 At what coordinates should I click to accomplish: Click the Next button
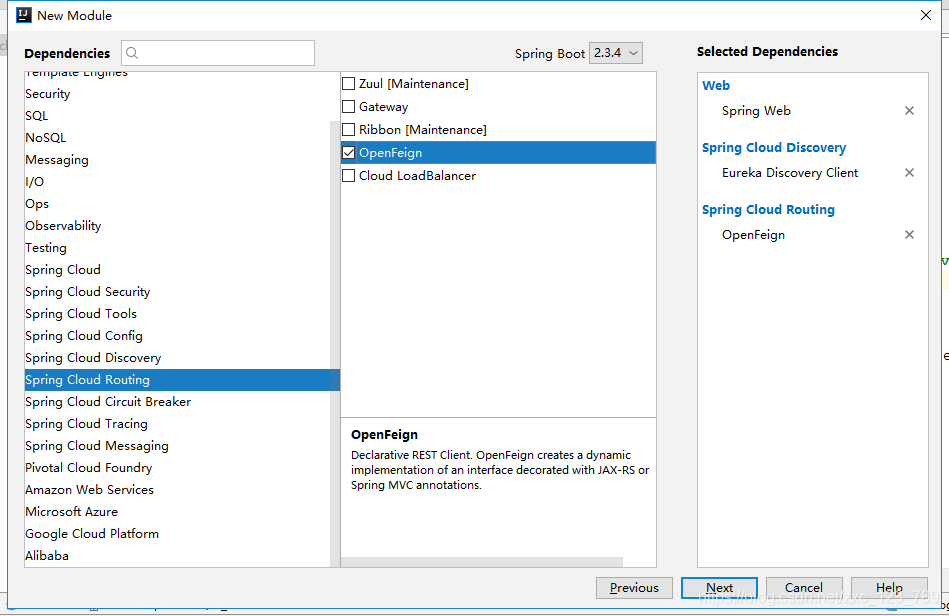[x=719, y=588]
